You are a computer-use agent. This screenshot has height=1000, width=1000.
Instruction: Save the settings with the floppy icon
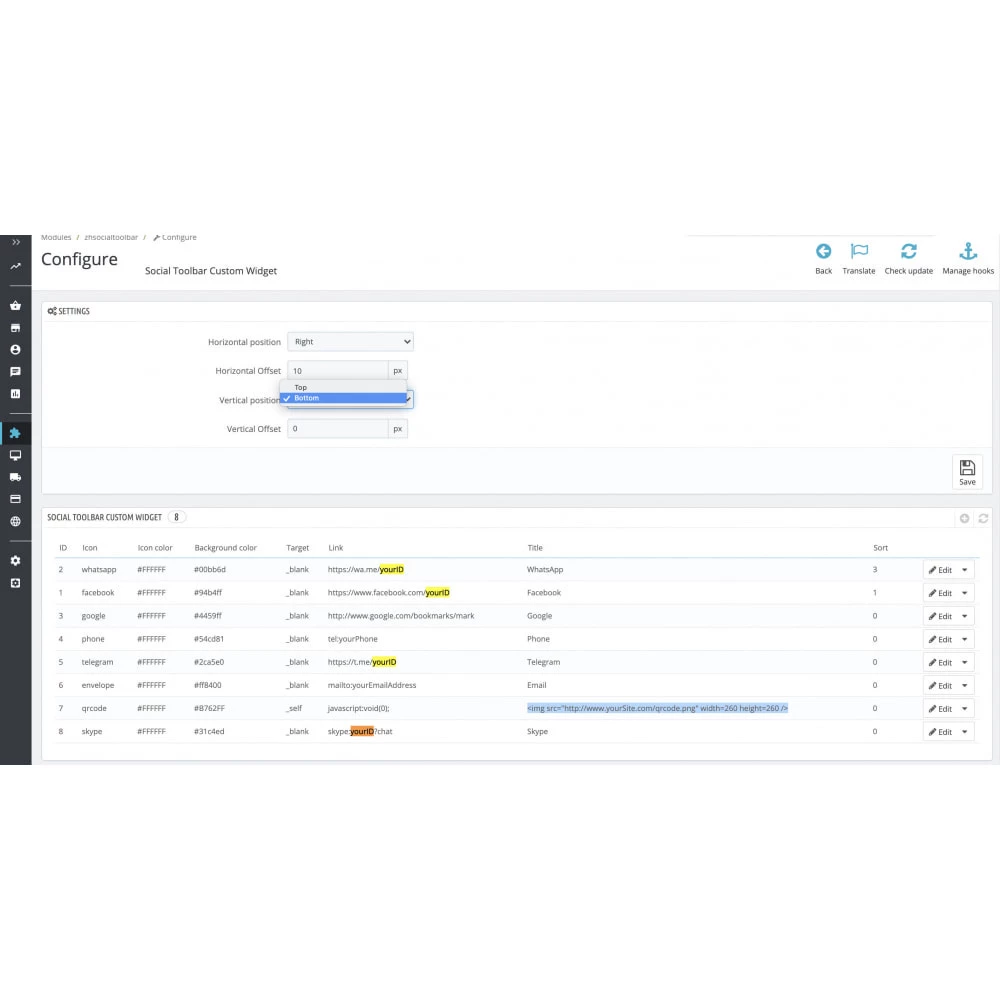(967, 472)
